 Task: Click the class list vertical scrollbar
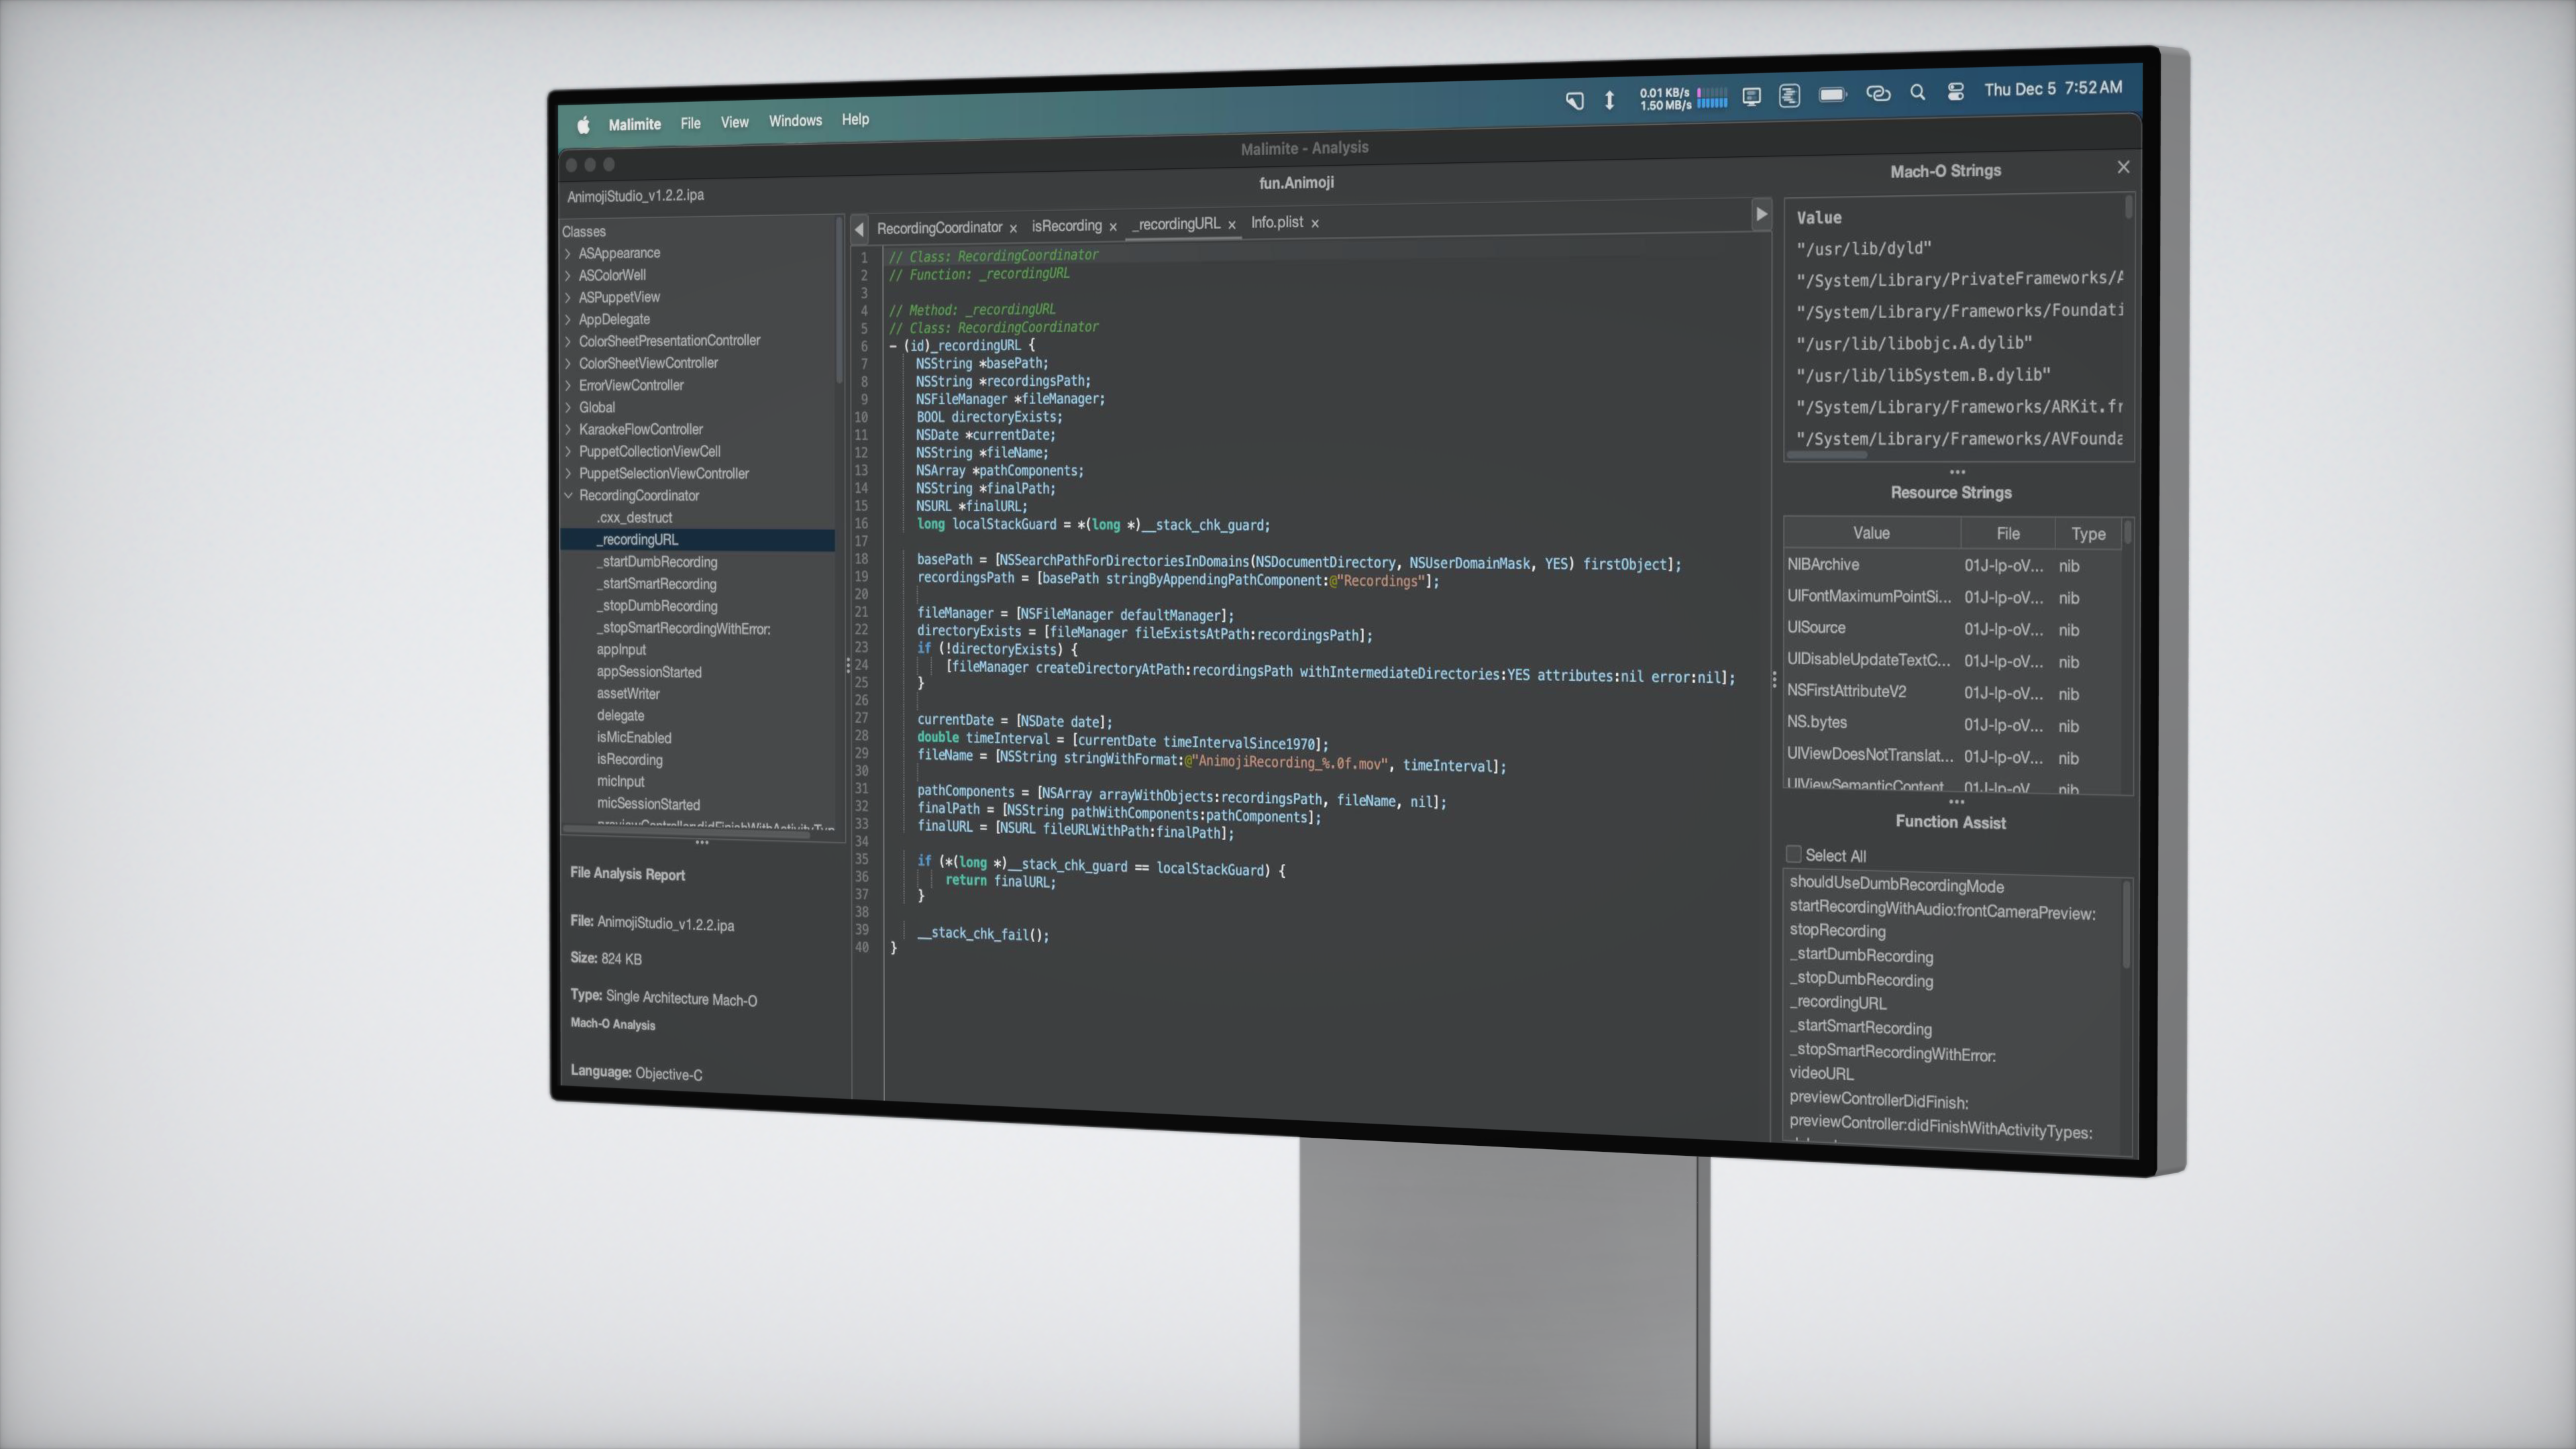839,300
